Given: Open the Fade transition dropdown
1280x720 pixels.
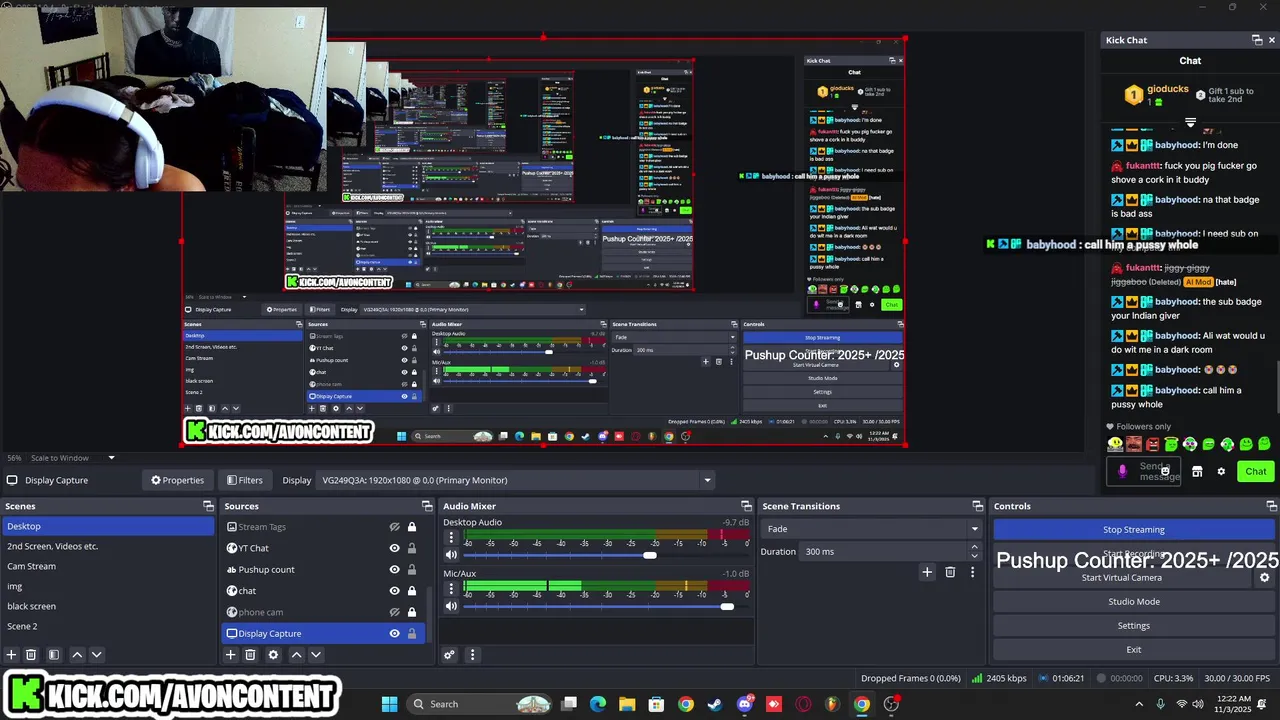Looking at the screenshot, I should pos(872,529).
